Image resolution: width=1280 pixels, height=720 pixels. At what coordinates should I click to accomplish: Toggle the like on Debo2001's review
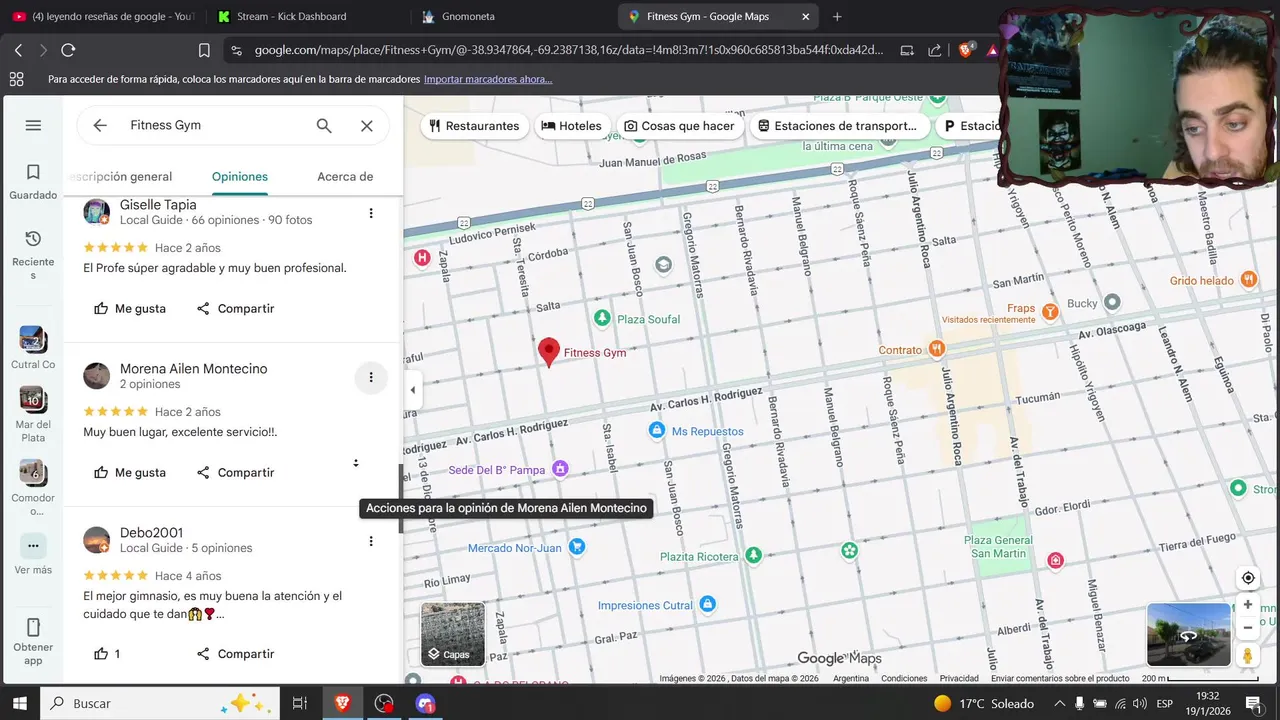pos(107,654)
